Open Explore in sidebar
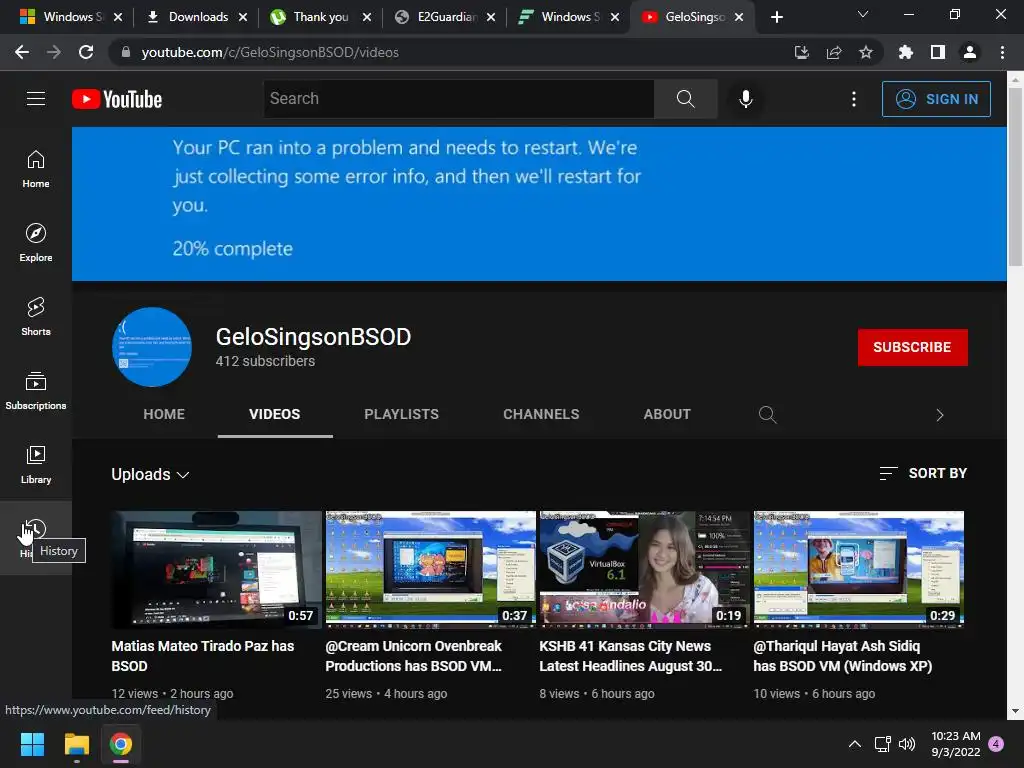1024x768 pixels. click(36, 242)
